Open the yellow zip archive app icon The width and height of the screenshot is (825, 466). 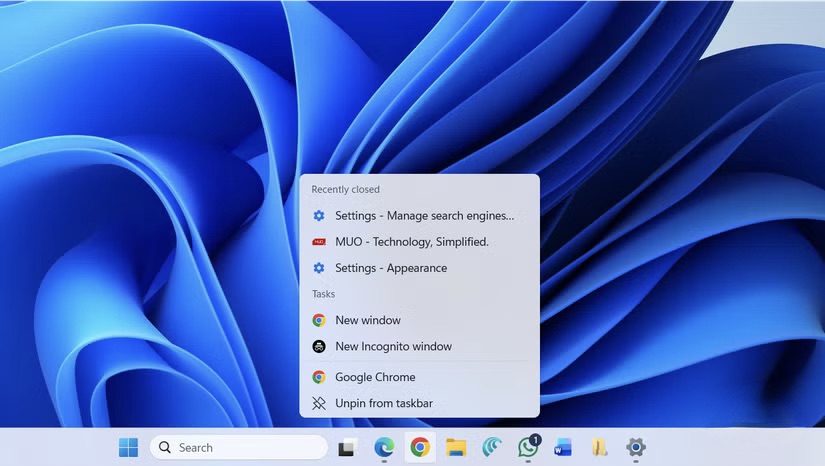(x=599, y=448)
